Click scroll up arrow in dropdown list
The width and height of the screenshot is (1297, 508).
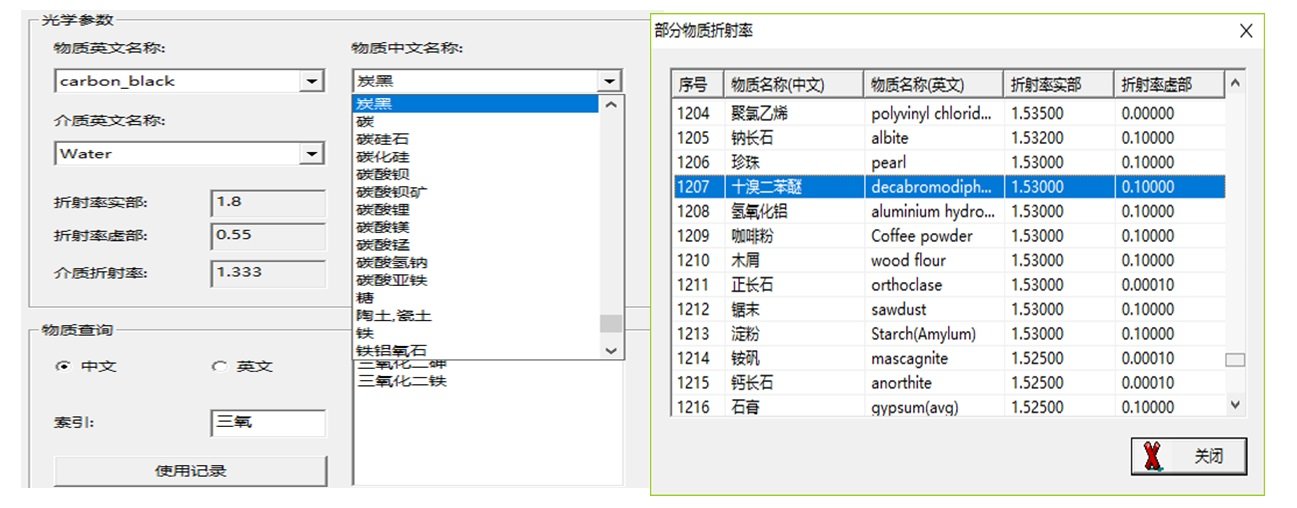click(x=611, y=104)
